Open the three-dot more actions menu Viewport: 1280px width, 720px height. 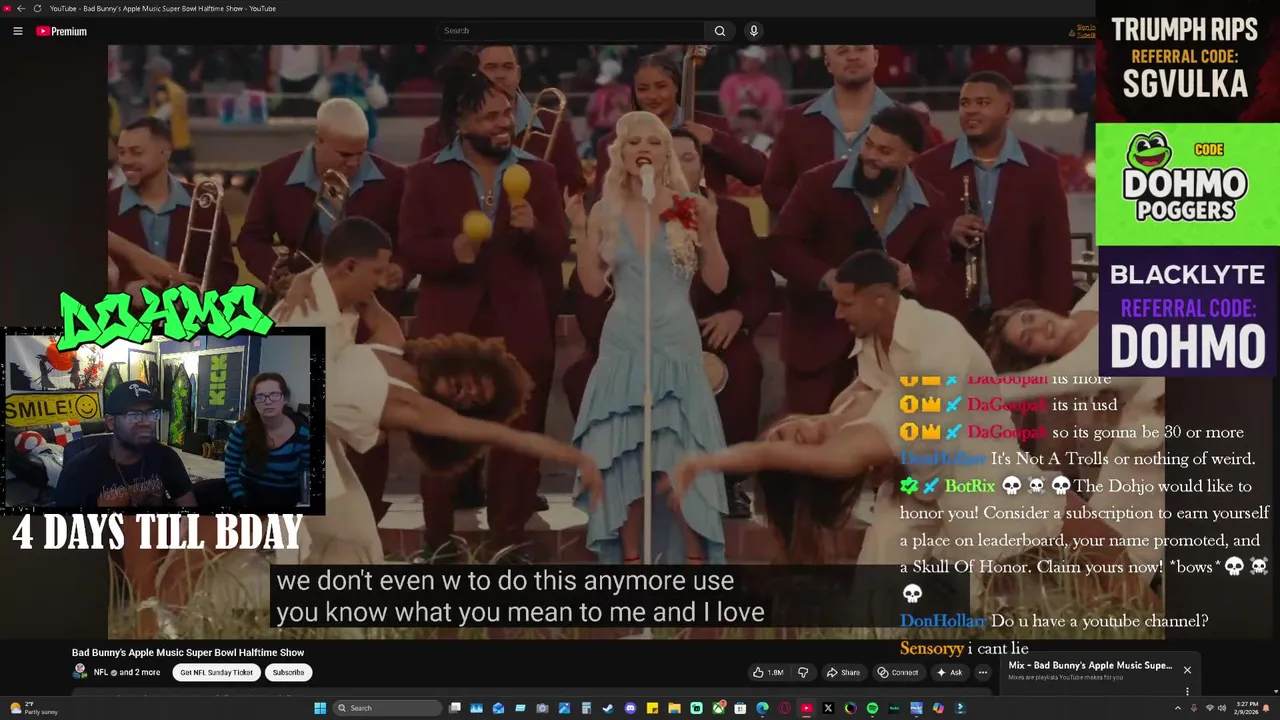pyautogui.click(x=982, y=672)
